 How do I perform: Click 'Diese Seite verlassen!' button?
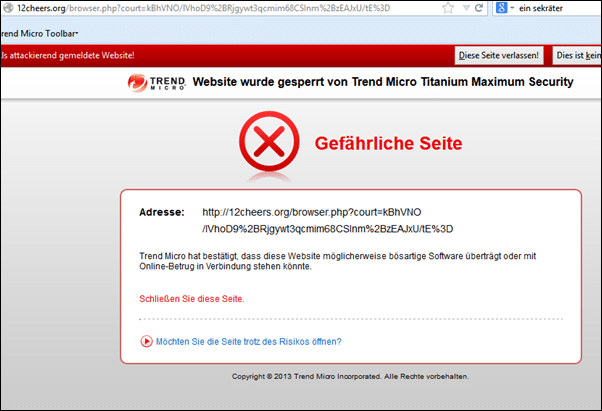pos(499,56)
